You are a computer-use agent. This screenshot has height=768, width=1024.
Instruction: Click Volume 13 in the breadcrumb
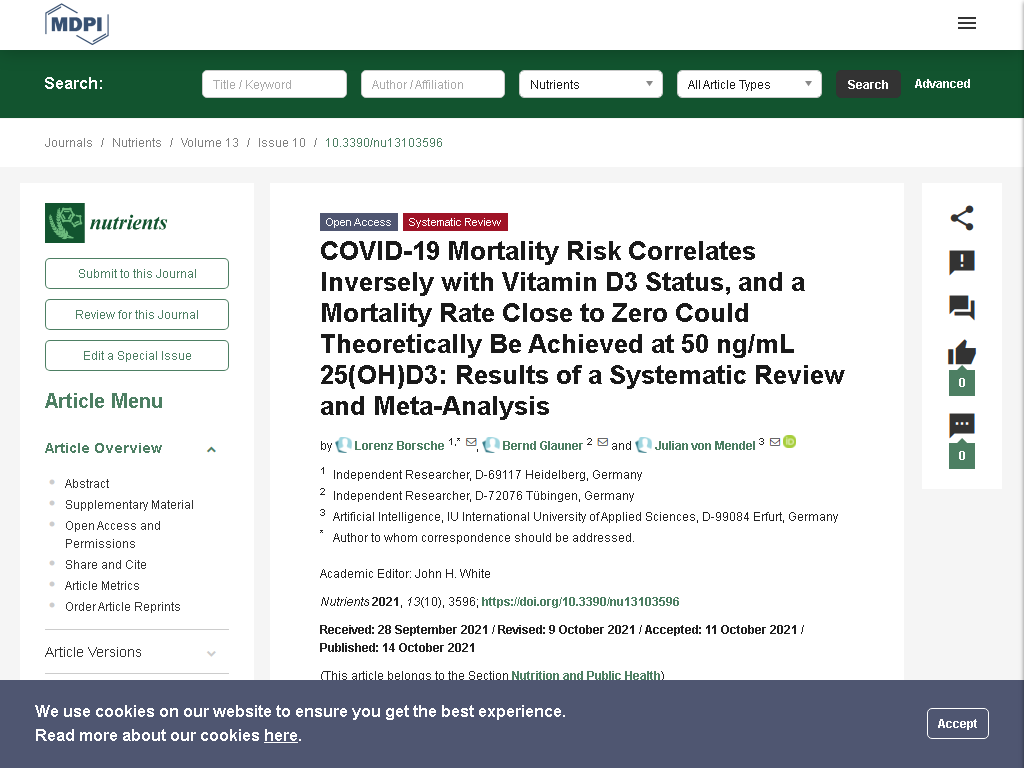pos(210,143)
